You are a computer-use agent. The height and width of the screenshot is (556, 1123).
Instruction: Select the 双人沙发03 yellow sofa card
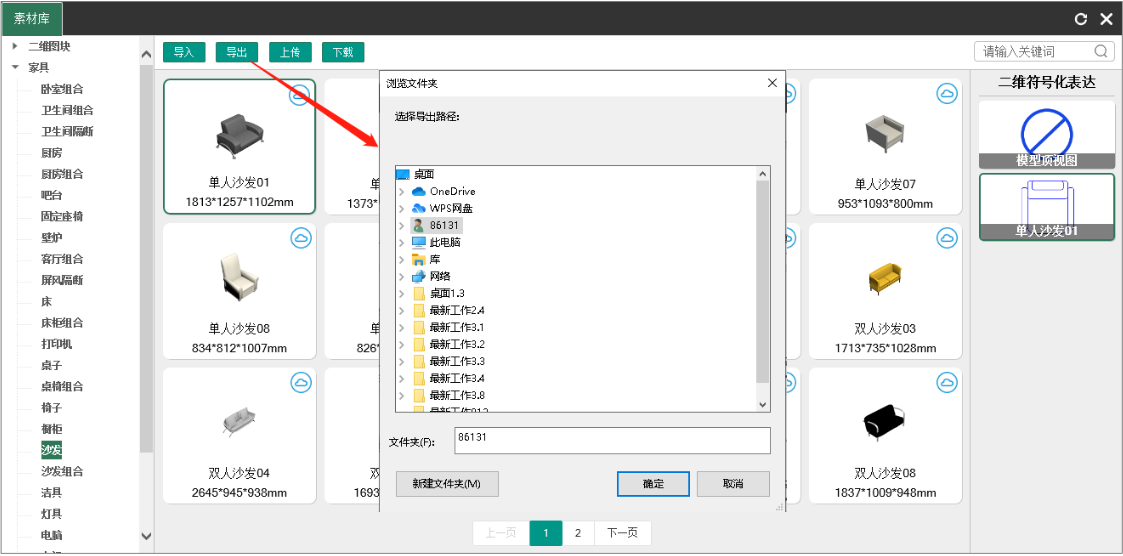tap(885, 291)
